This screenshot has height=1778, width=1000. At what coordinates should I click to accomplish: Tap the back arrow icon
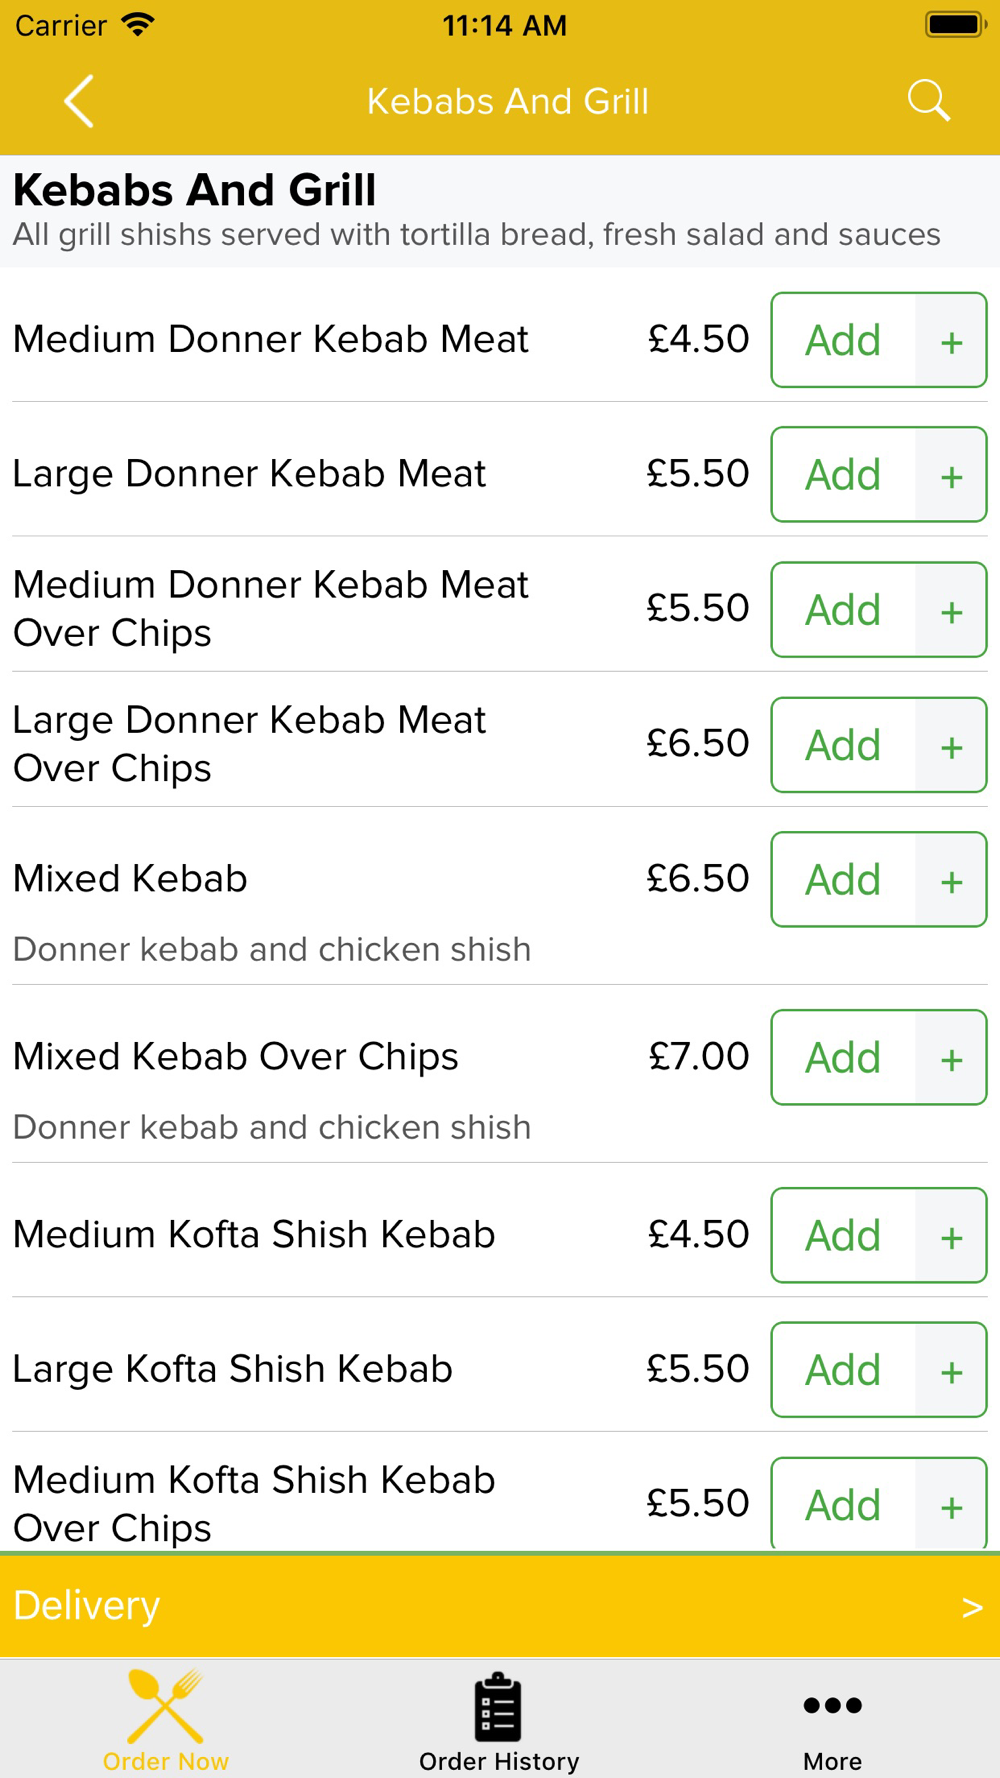[x=79, y=101]
